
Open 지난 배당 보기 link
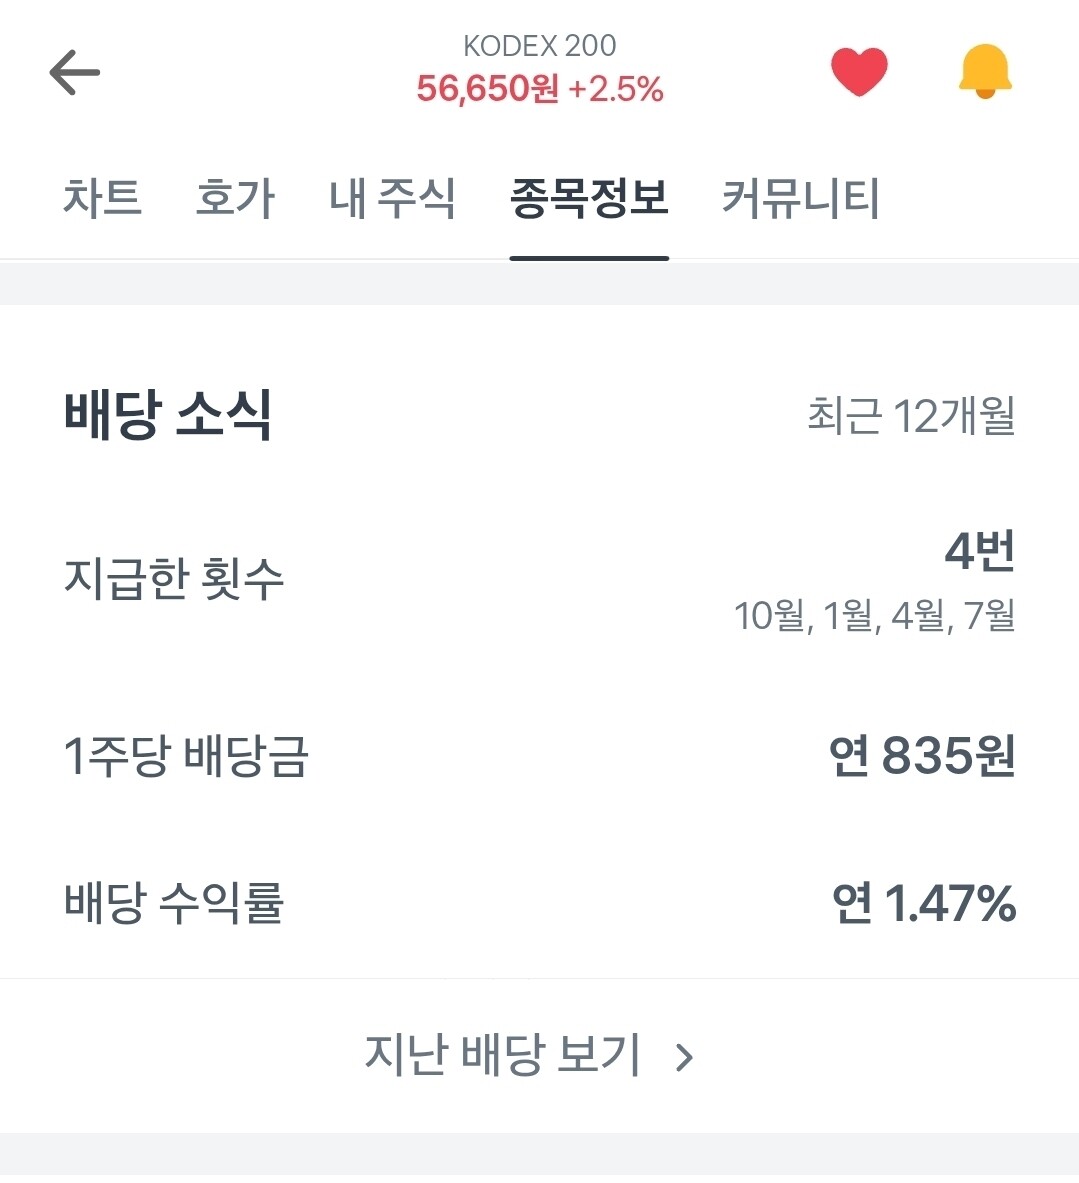pos(502,1055)
